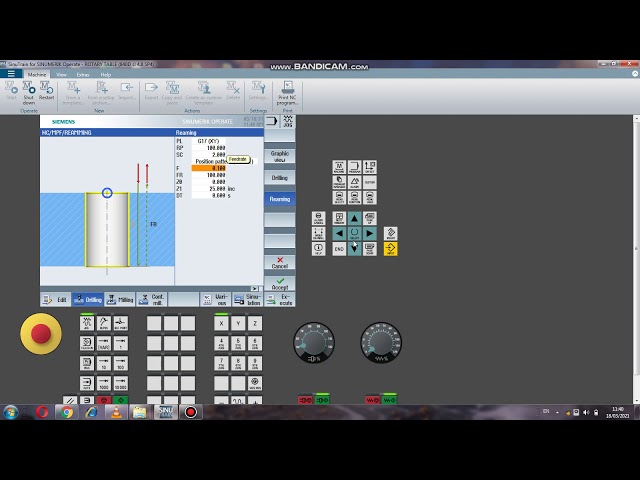
Task: Select the 10000 increment key
Action: pos(121,383)
